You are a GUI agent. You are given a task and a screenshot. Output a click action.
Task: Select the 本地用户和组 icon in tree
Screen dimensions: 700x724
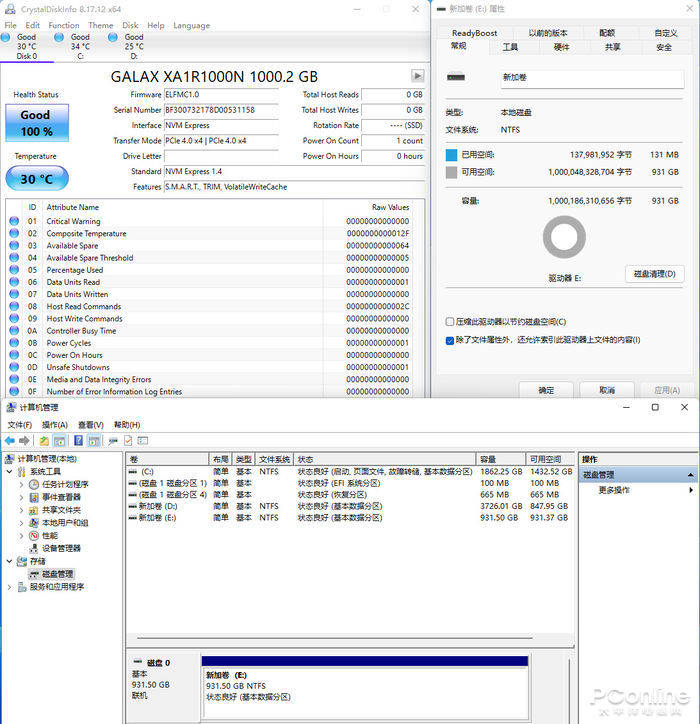pyautogui.click(x=34, y=523)
